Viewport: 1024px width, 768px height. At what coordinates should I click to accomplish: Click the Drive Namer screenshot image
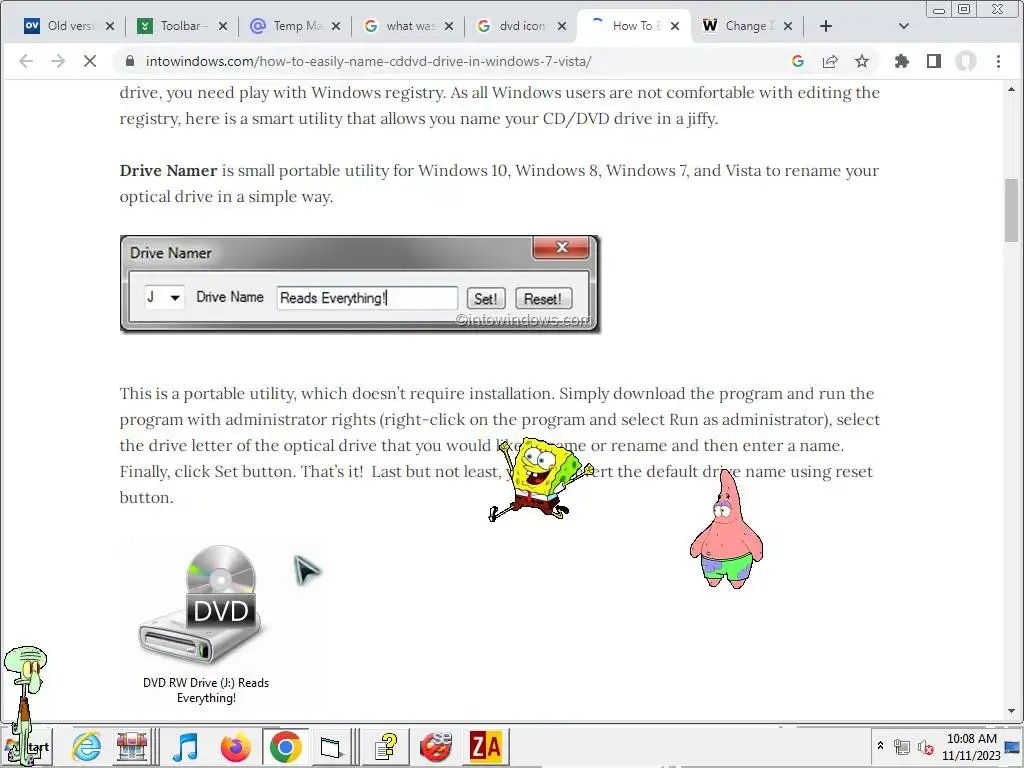tap(360, 285)
